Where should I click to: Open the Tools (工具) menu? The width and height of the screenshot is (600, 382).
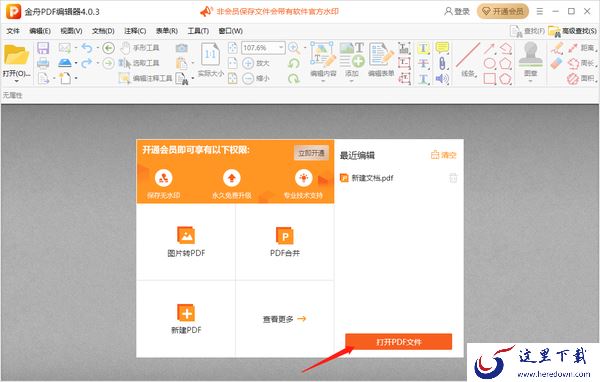coord(198,31)
